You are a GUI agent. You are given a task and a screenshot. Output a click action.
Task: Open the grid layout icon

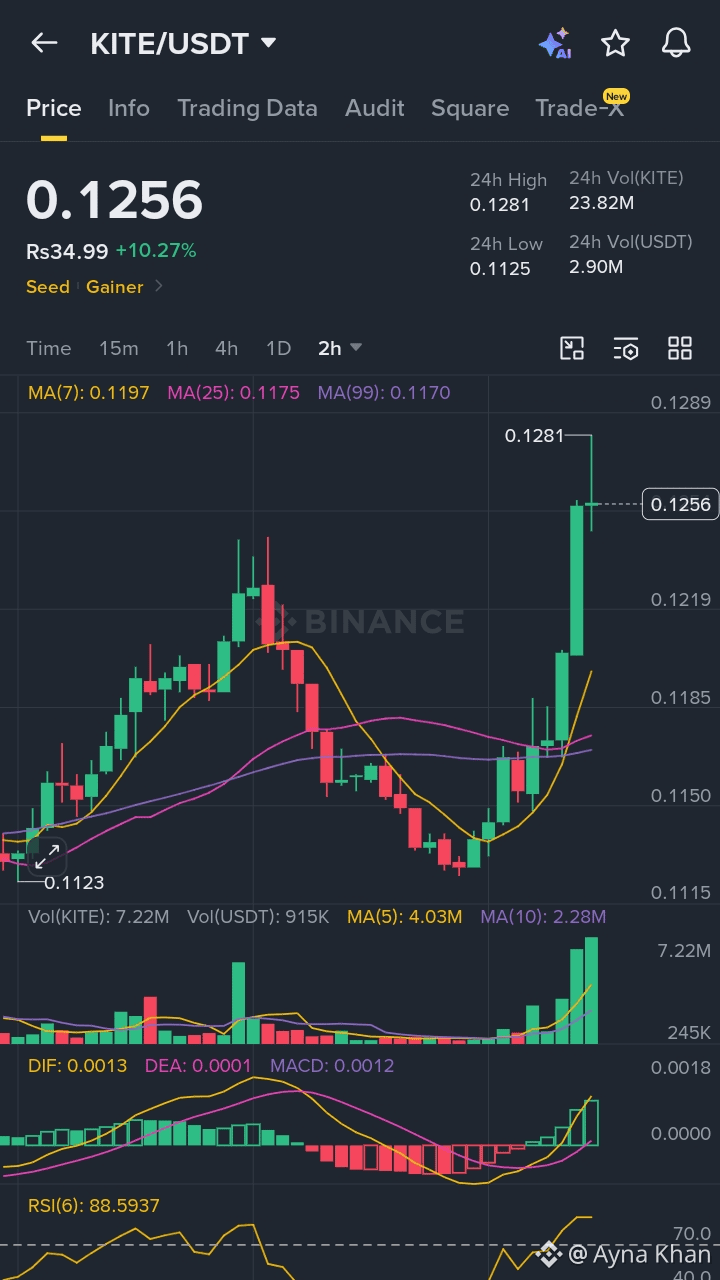[x=680, y=348]
